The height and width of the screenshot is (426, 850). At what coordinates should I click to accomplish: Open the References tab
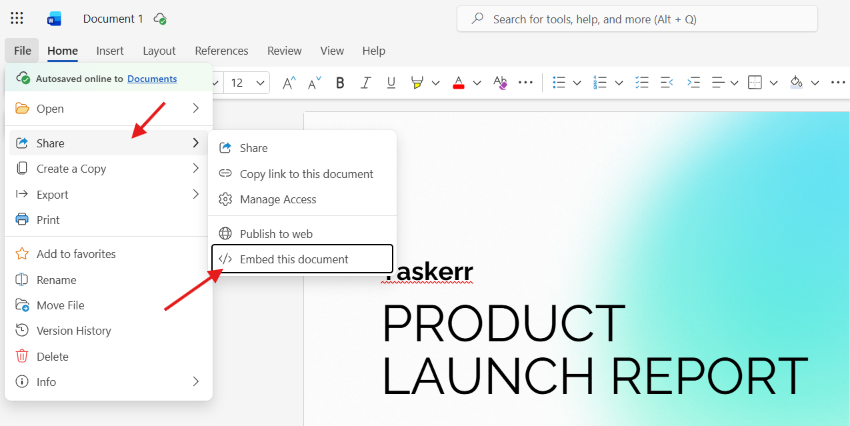[x=222, y=51]
